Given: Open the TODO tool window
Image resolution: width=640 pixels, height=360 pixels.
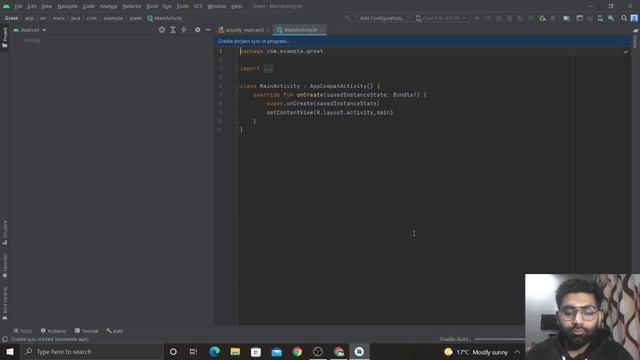Looking at the screenshot, I should click(x=22, y=331).
